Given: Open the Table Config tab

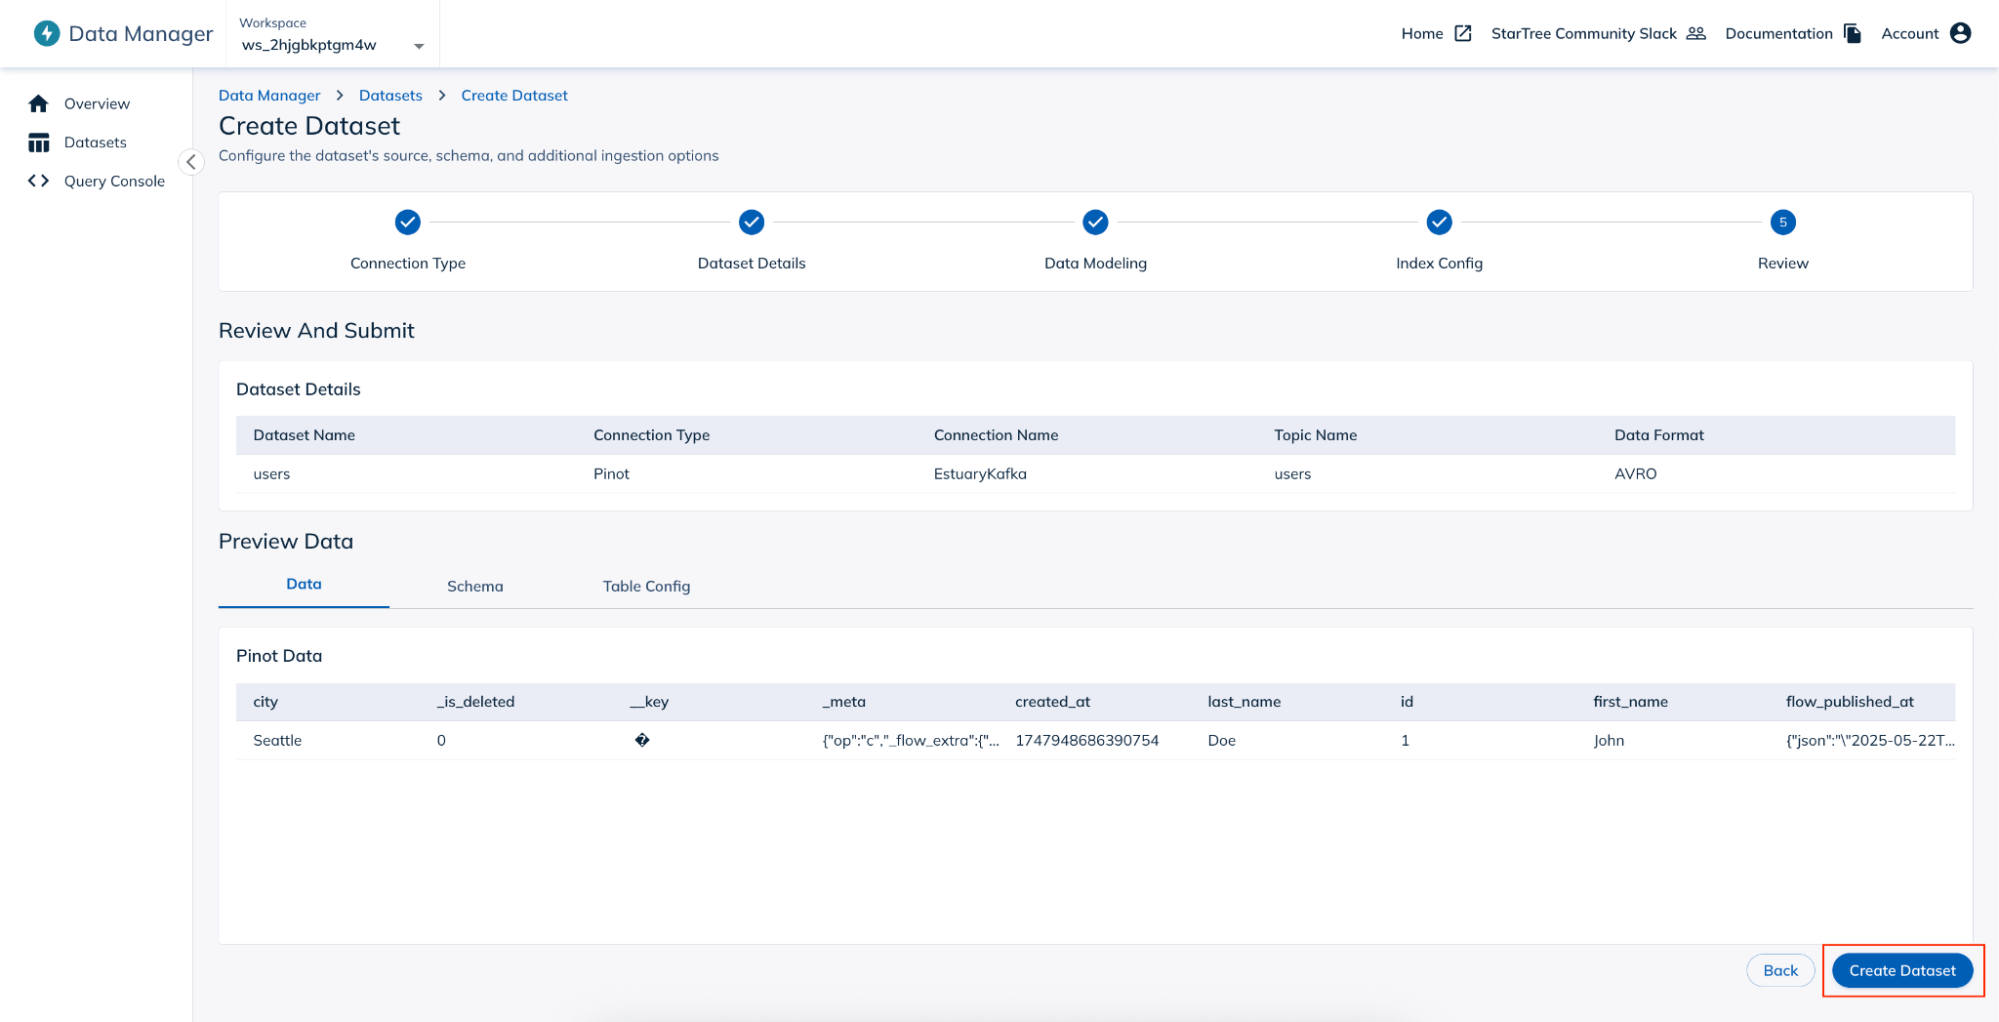Looking at the screenshot, I should 646,586.
